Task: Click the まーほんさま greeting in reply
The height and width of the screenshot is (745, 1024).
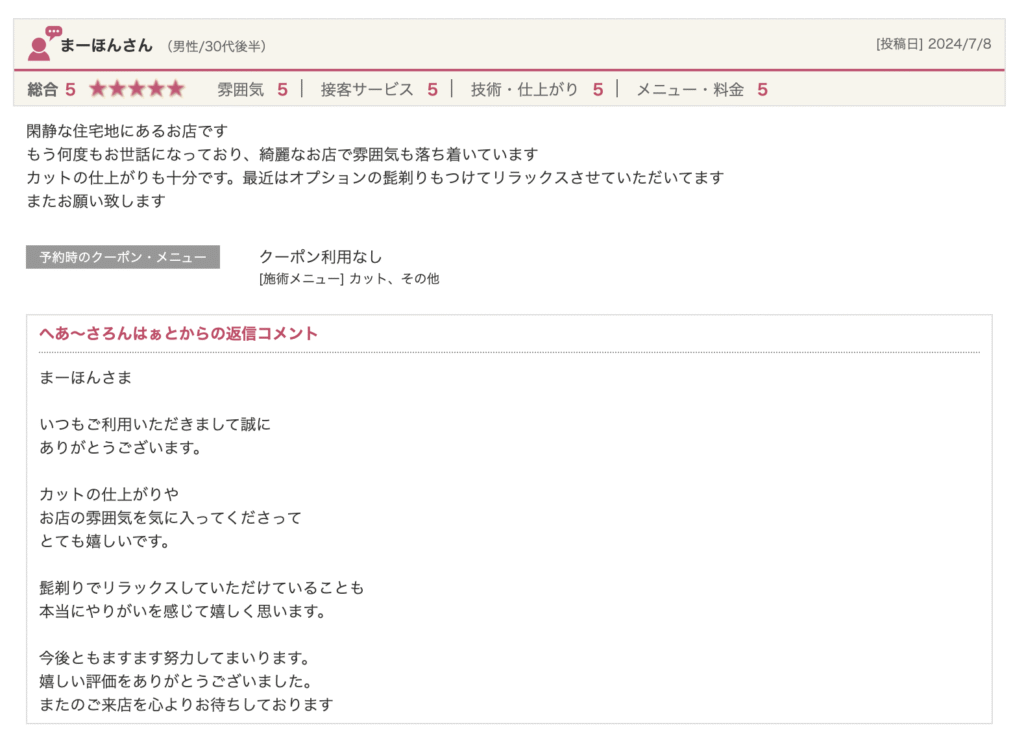Action: point(85,378)
